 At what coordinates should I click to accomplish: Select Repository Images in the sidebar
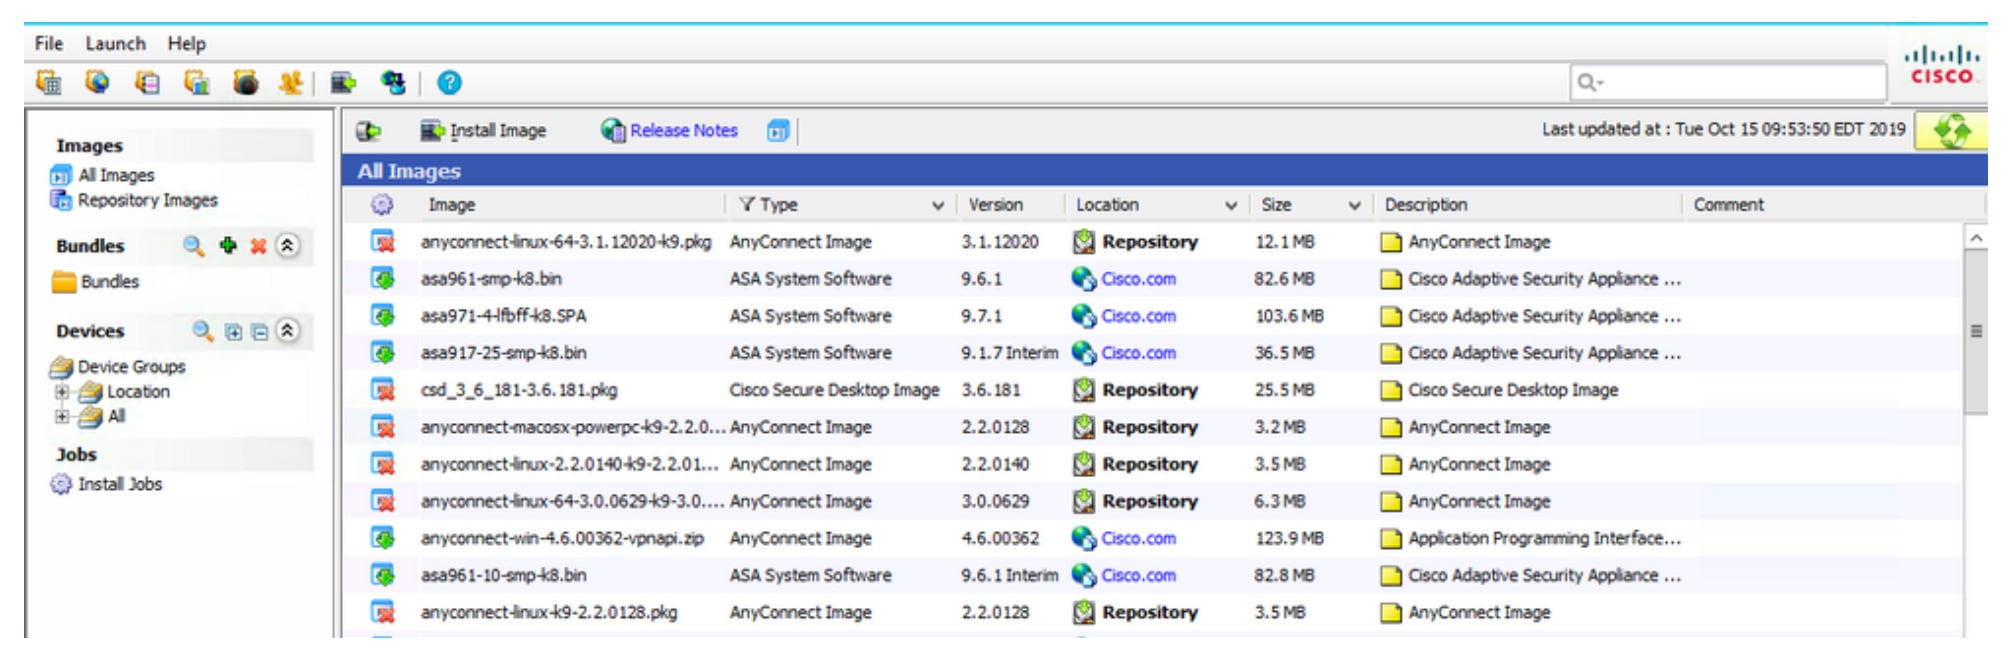147,200
